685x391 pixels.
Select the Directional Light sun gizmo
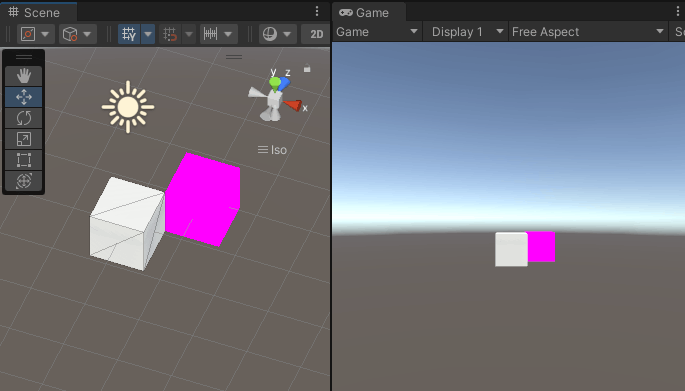pos(128,107)
